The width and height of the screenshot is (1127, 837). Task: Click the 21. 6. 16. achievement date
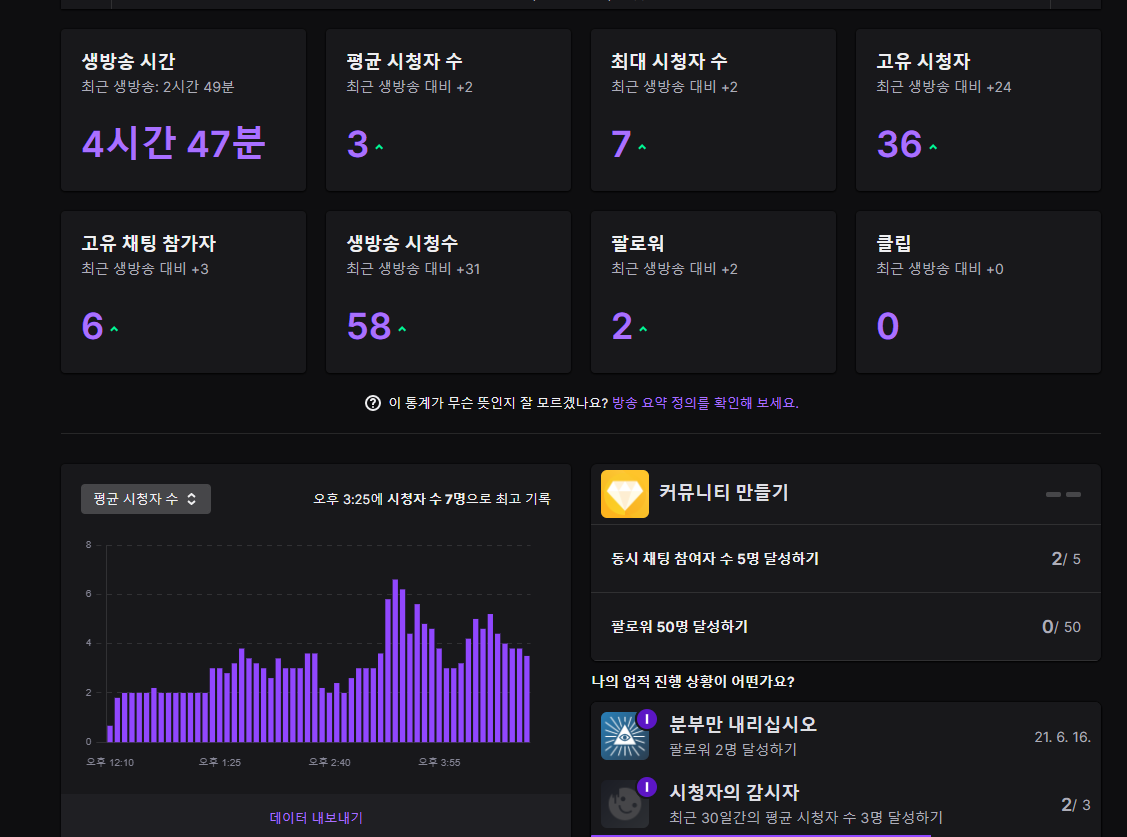(1062, 737)
